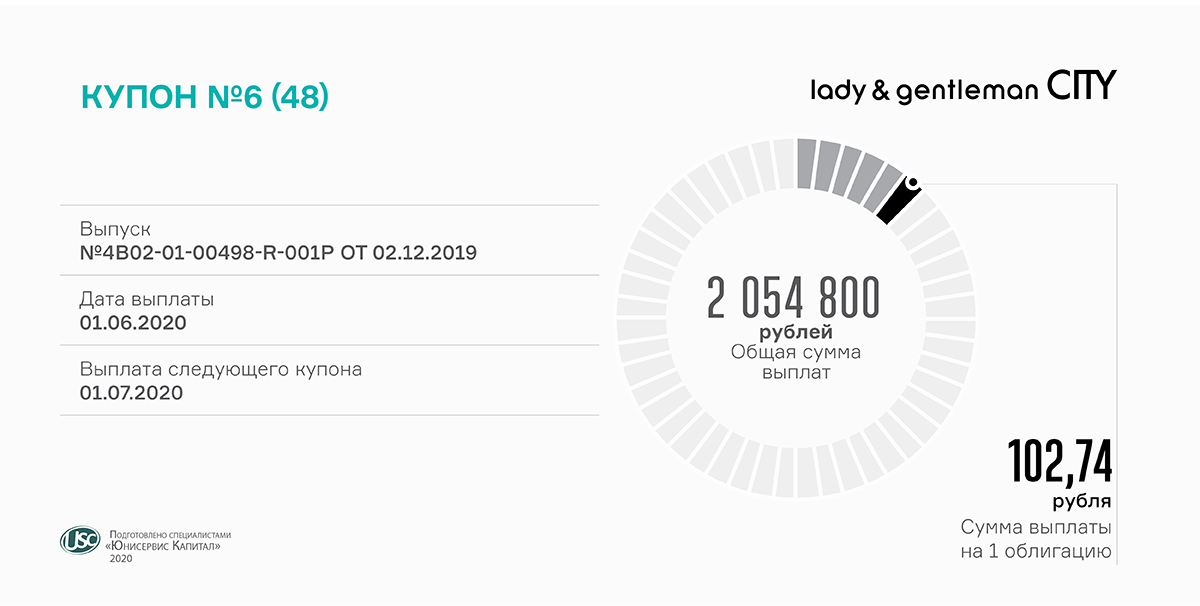Click the Сумма выплаты на 1 облигацию caption

[1036, 539]
